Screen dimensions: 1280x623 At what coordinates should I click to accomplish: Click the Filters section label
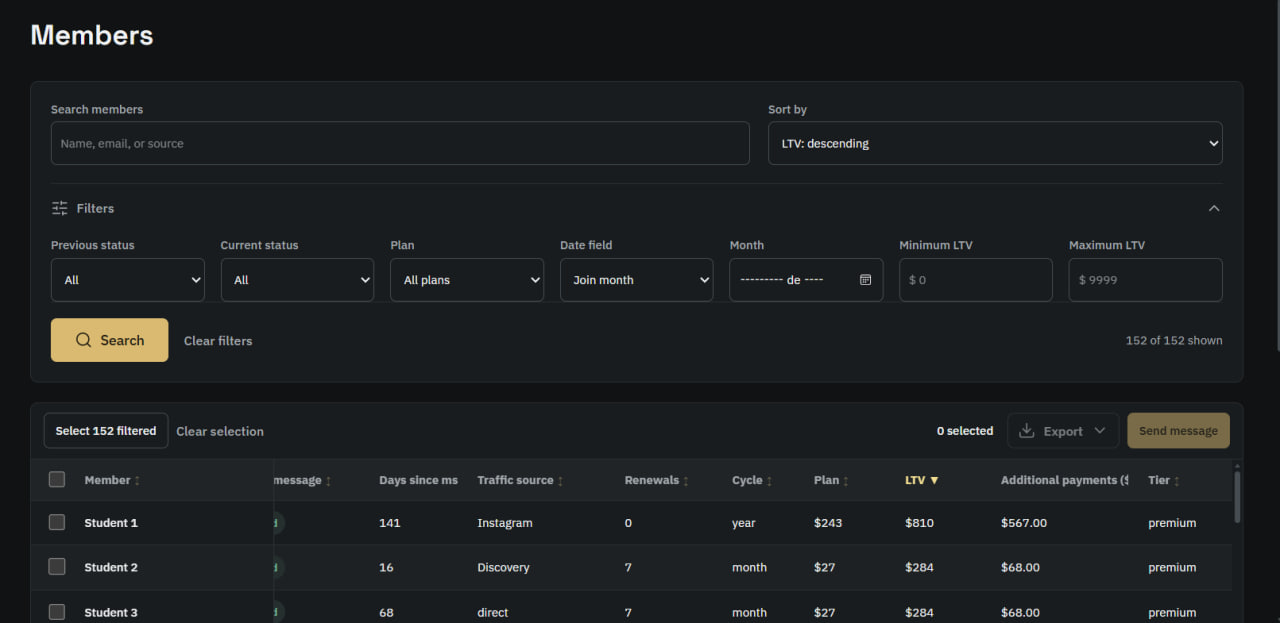point(95,208)
